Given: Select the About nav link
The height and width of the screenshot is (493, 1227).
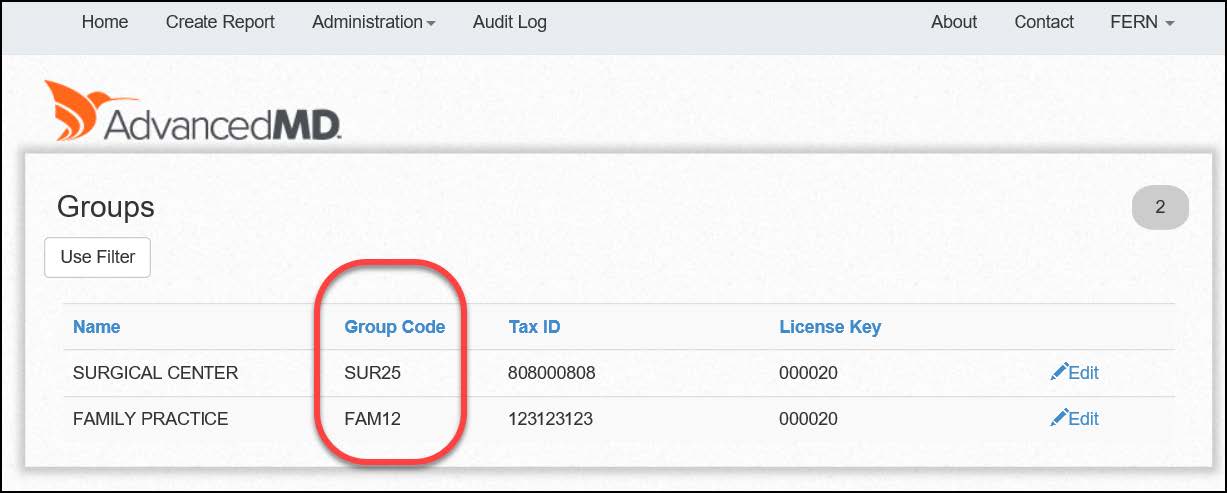Looking at the screenshot, I should tap(953, 22).
